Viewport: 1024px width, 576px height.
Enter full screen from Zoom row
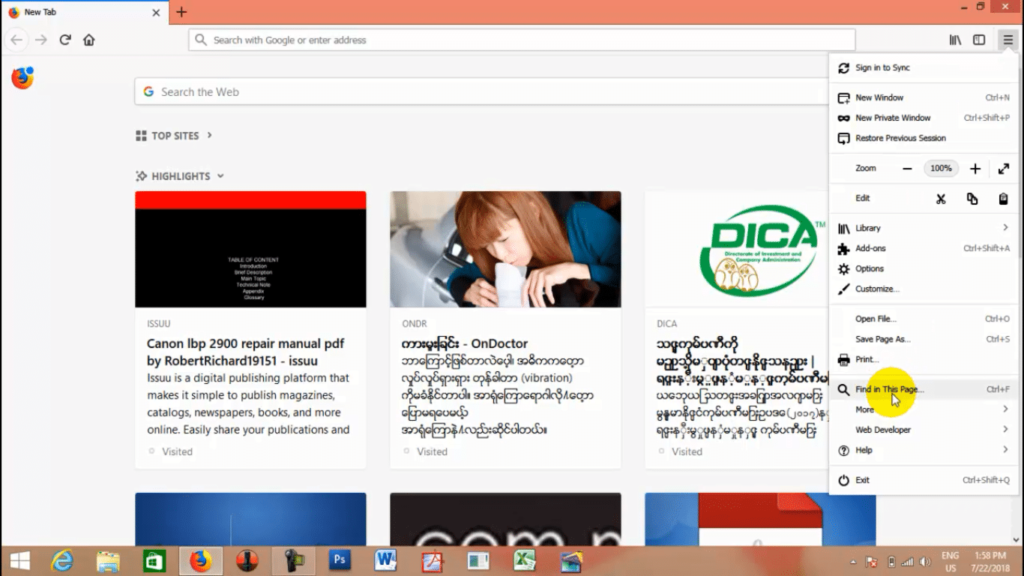point(1004,168)
